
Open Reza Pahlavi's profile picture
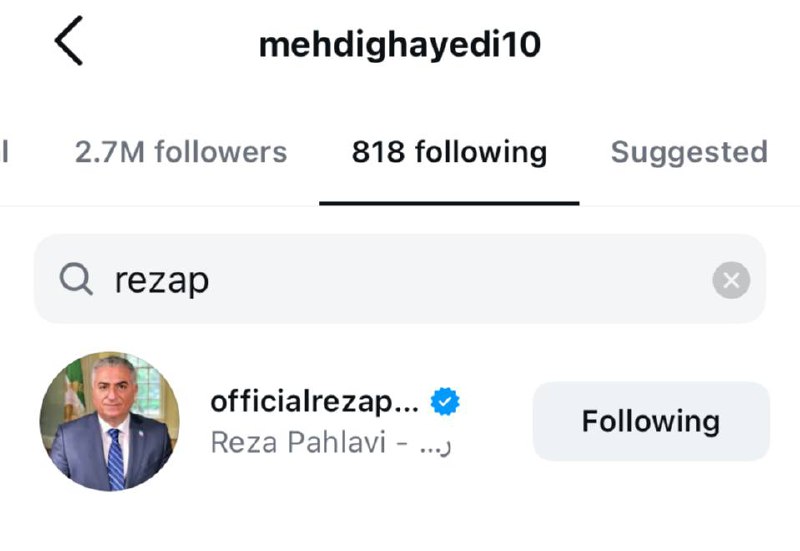click(110, 421)
